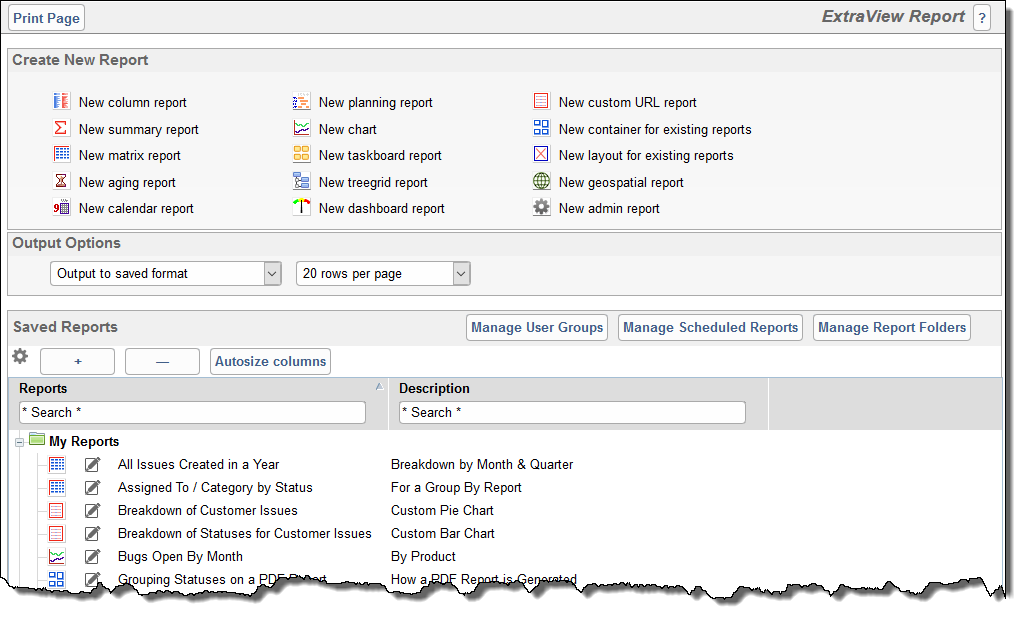This screenshot has height=621, width=1021.
Task: Click the New treegrid report link
Action: tap(373, 182)
